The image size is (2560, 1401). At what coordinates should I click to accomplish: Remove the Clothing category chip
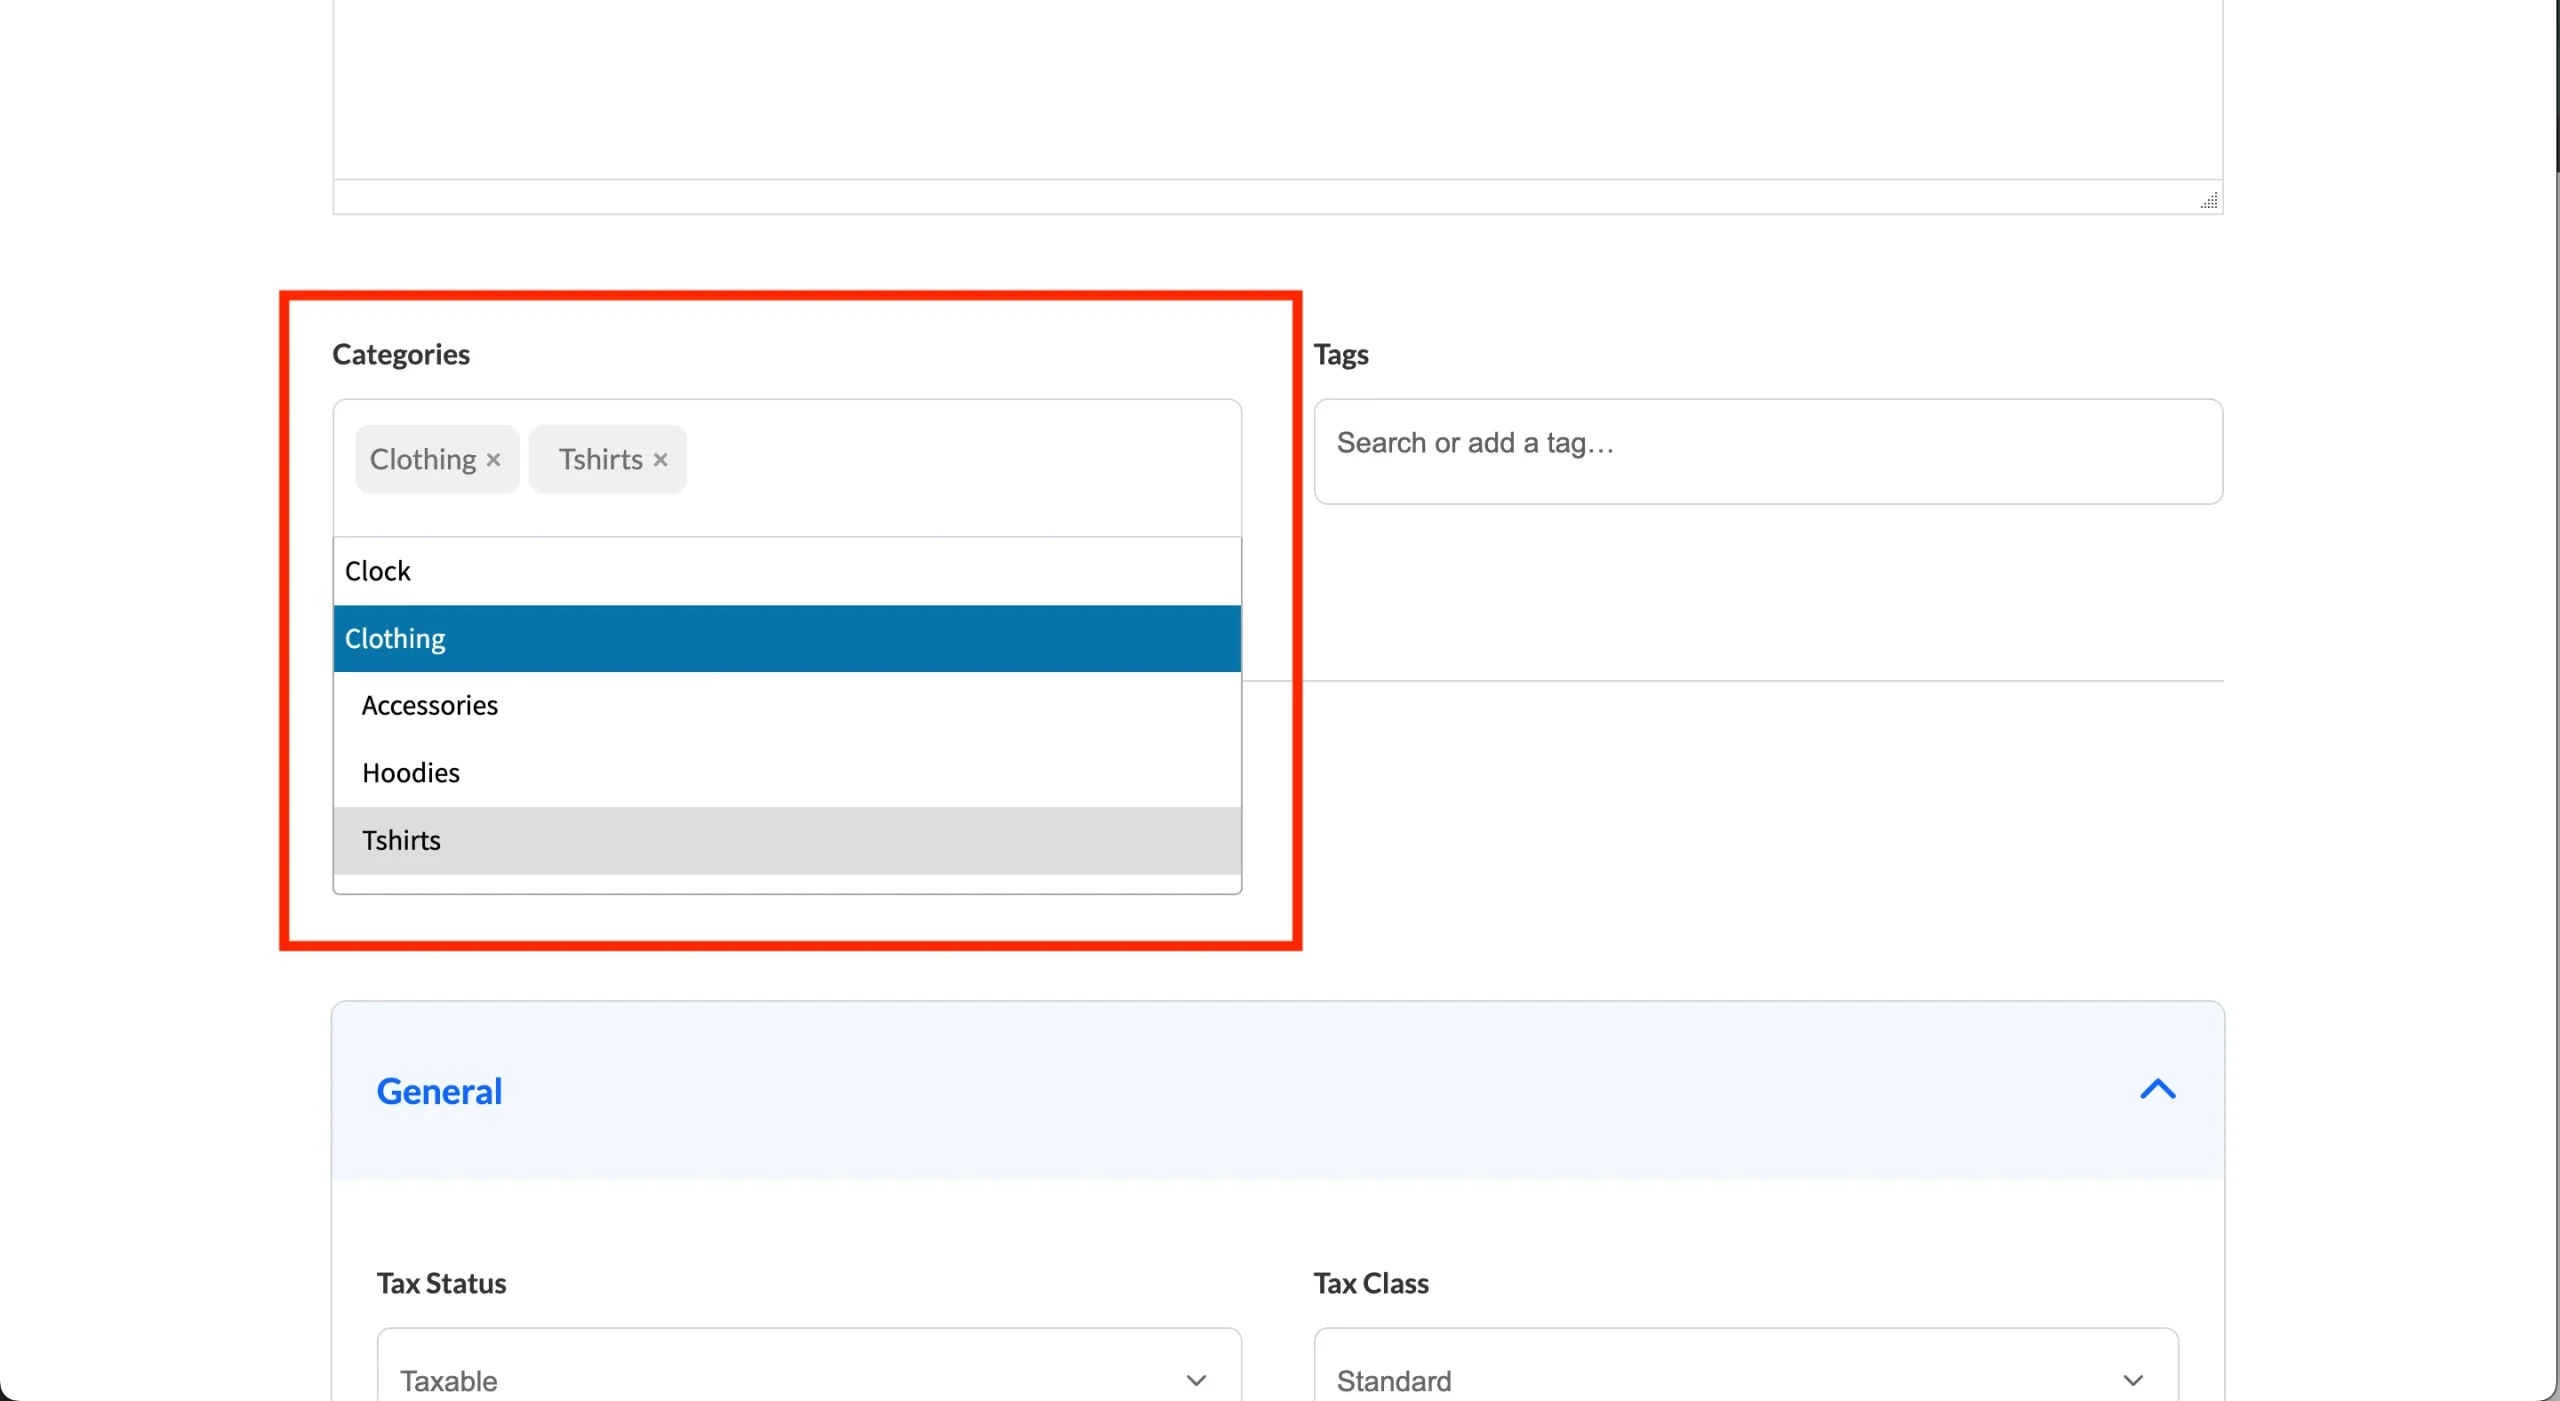click(493, 460)
